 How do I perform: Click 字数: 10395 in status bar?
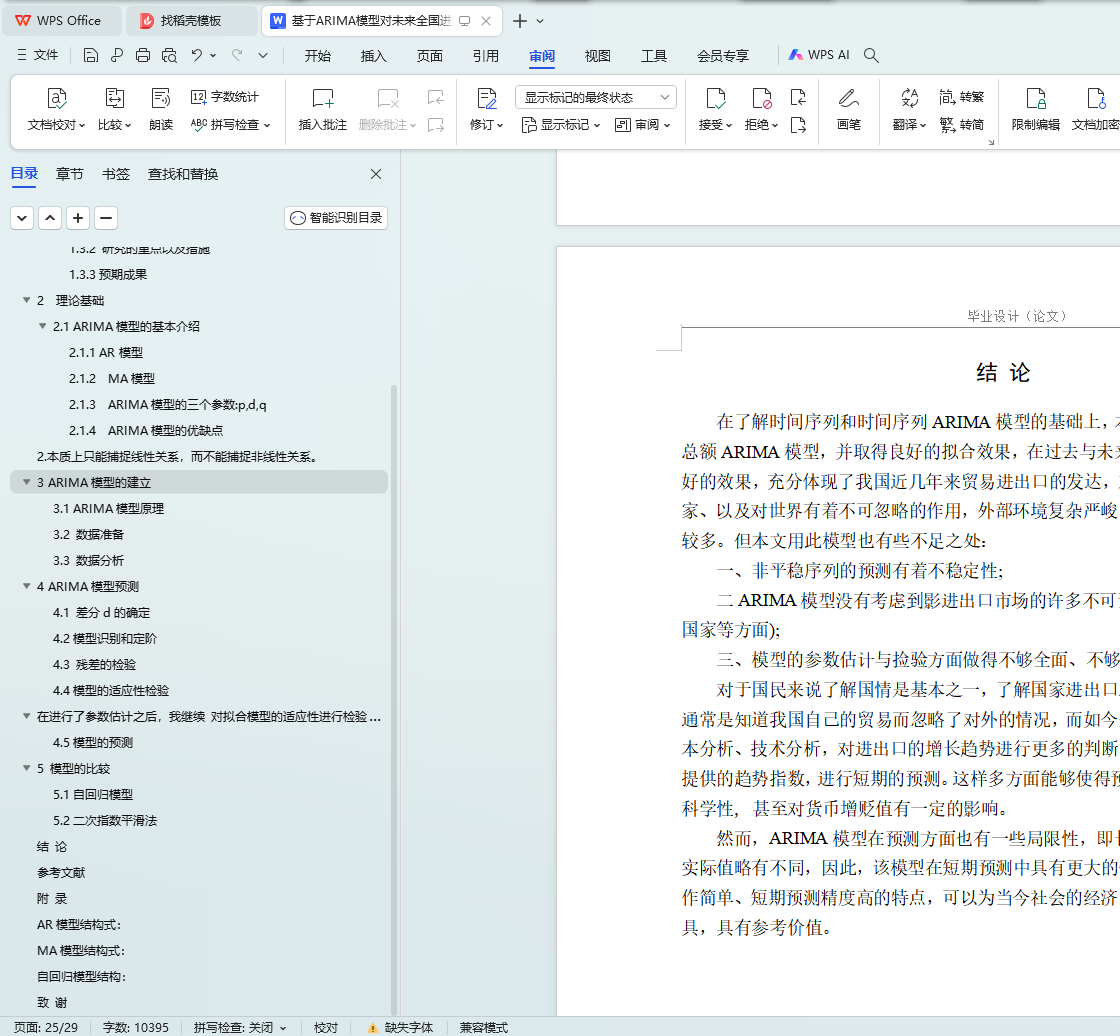[136, 1027]
